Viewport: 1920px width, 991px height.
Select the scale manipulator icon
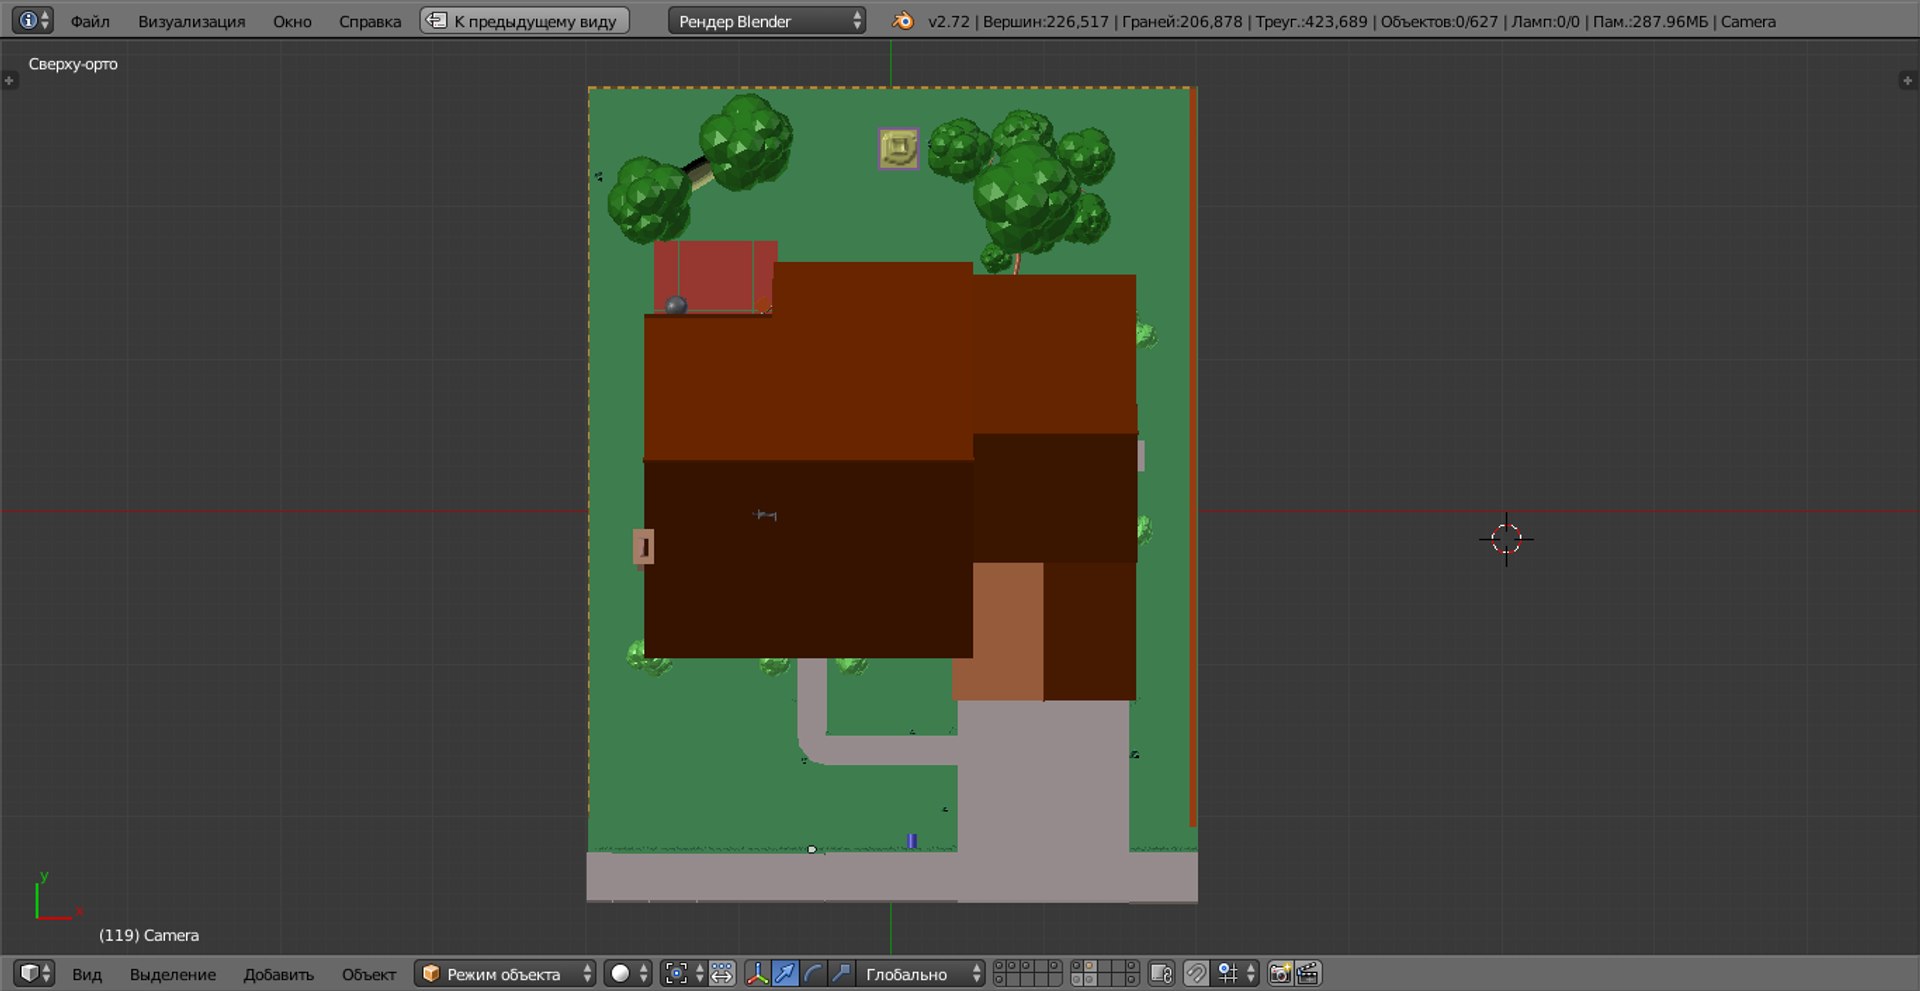[841, 973]
